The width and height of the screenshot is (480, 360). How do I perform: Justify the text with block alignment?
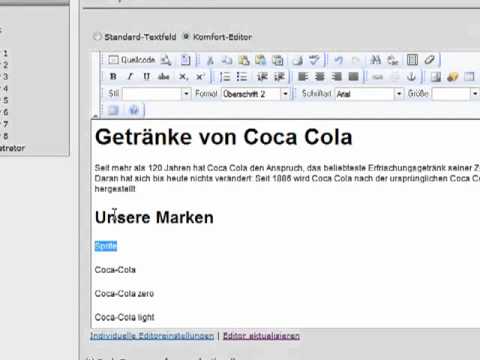[354, 77]
